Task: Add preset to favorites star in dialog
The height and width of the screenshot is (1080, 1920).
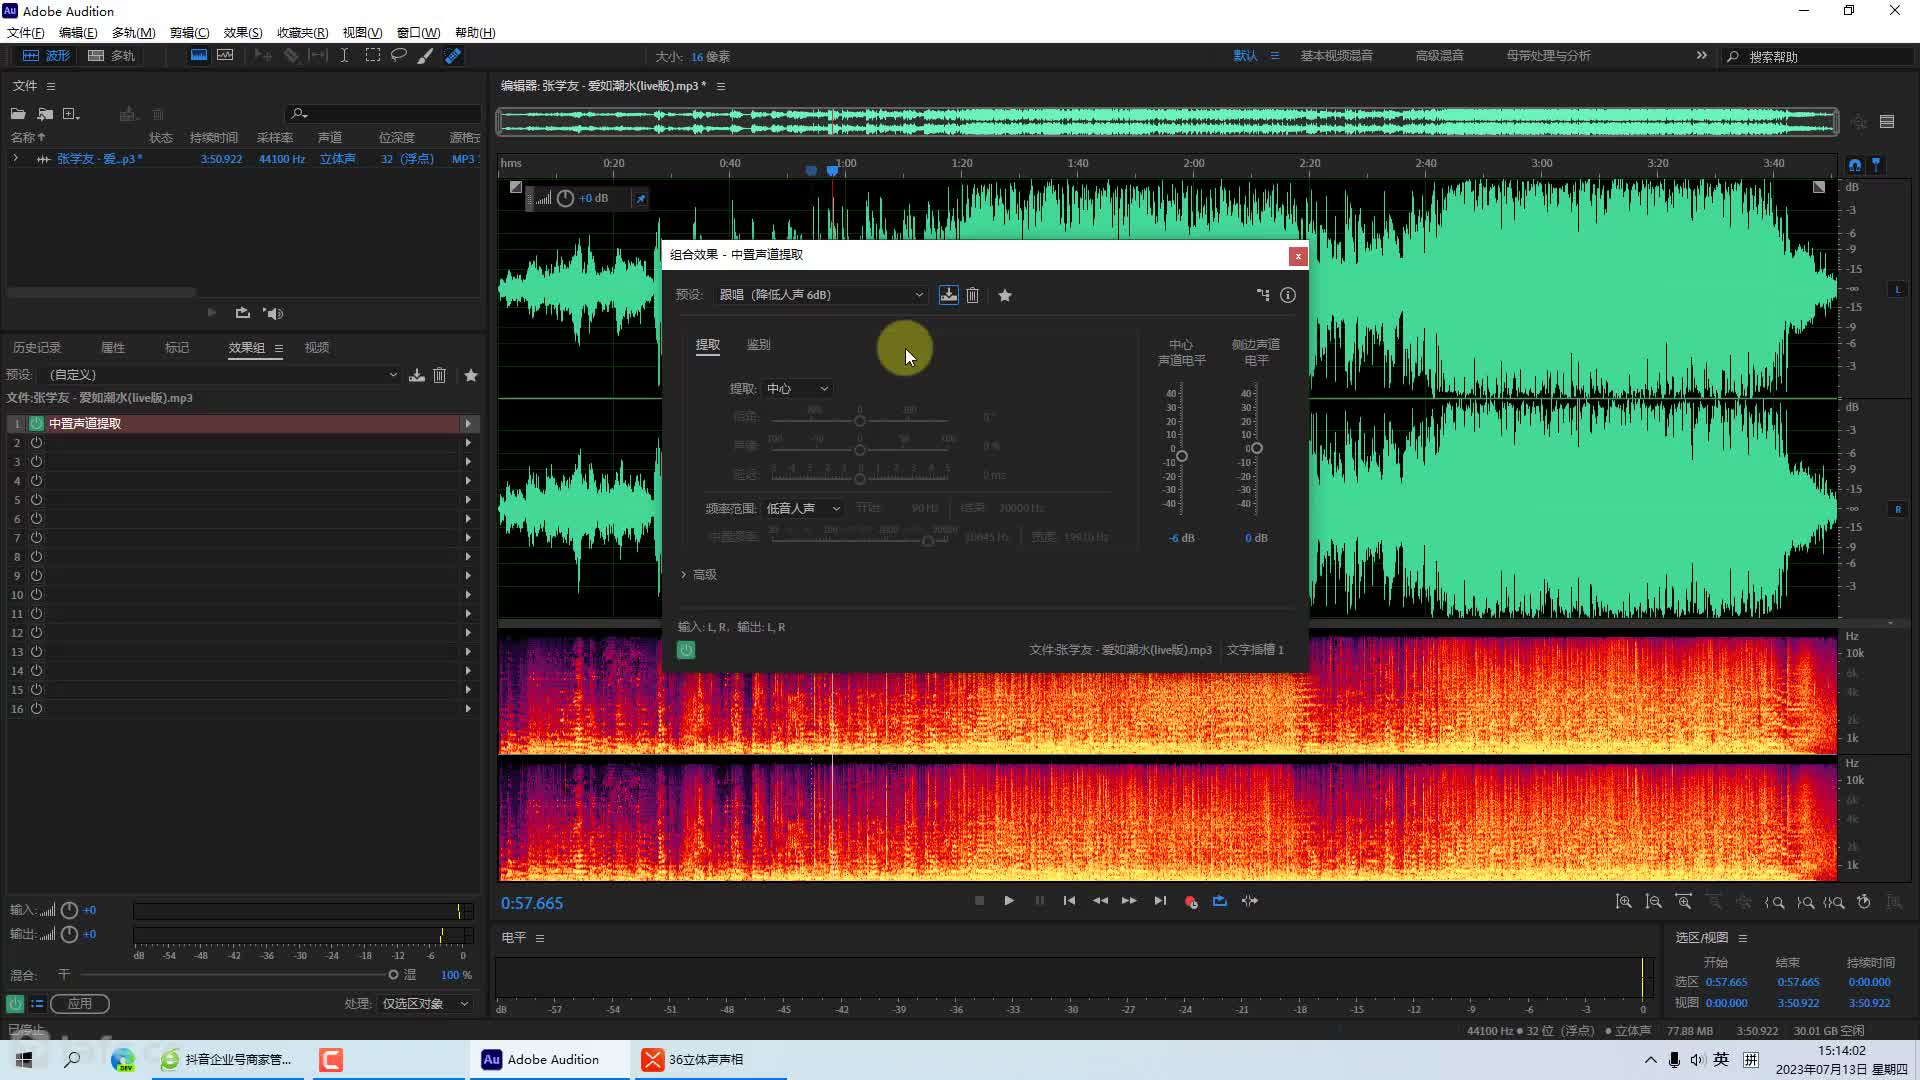Action: [1005, 295]
